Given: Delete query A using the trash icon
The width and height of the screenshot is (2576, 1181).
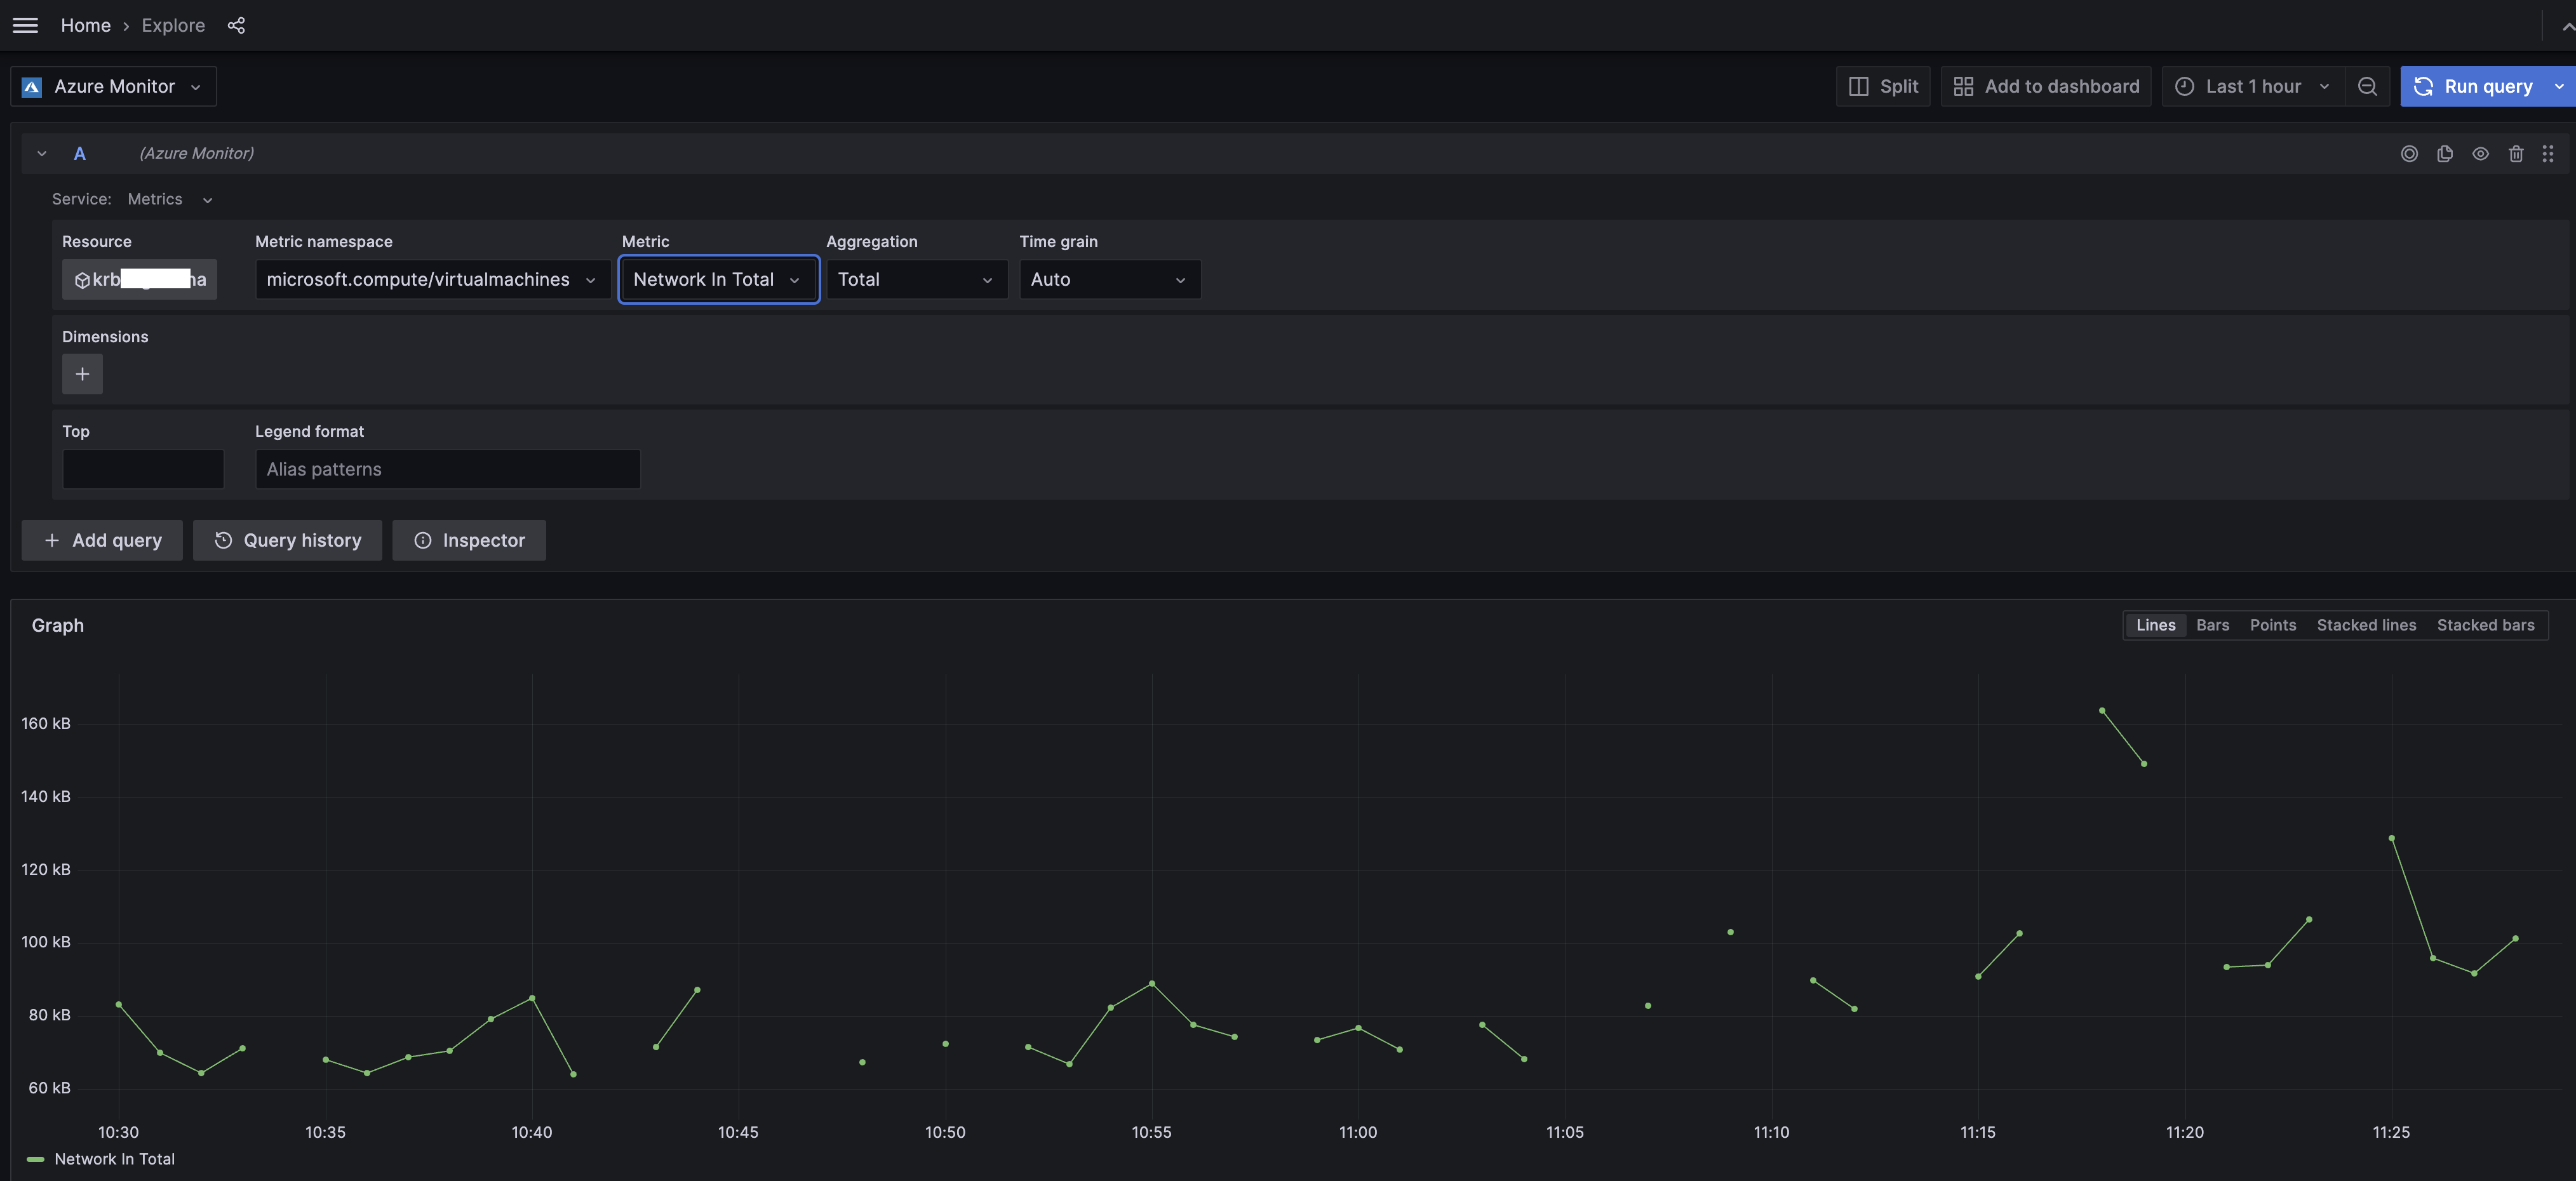Looking at the screenshot, I should coord(2515,153).
